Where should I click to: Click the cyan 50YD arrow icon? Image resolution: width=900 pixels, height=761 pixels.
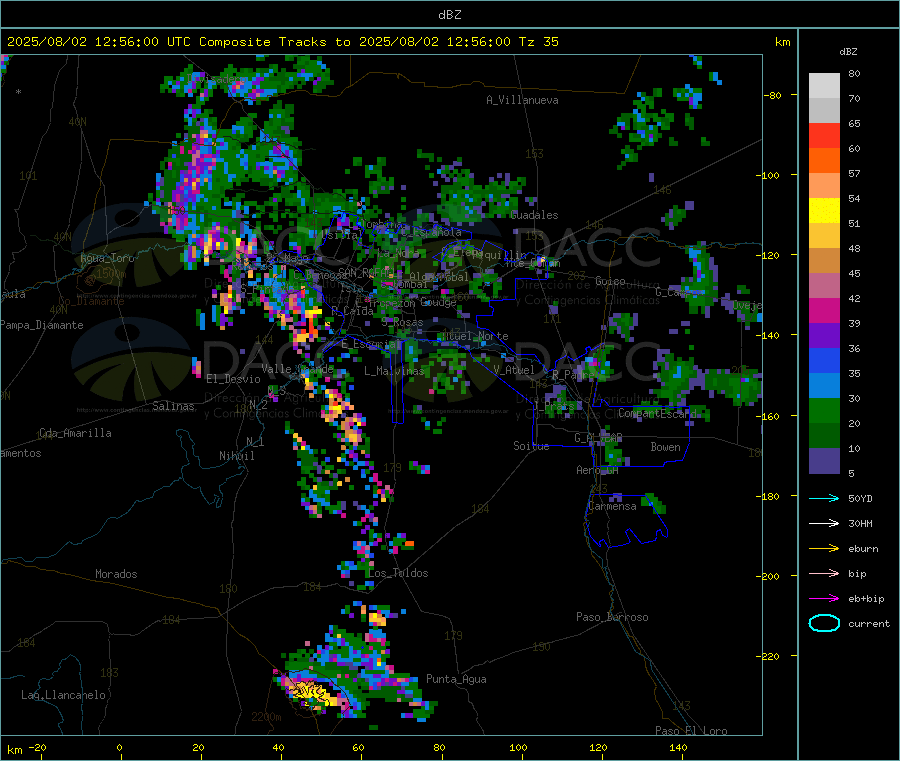pyautogui.click(x=824, y=498)
